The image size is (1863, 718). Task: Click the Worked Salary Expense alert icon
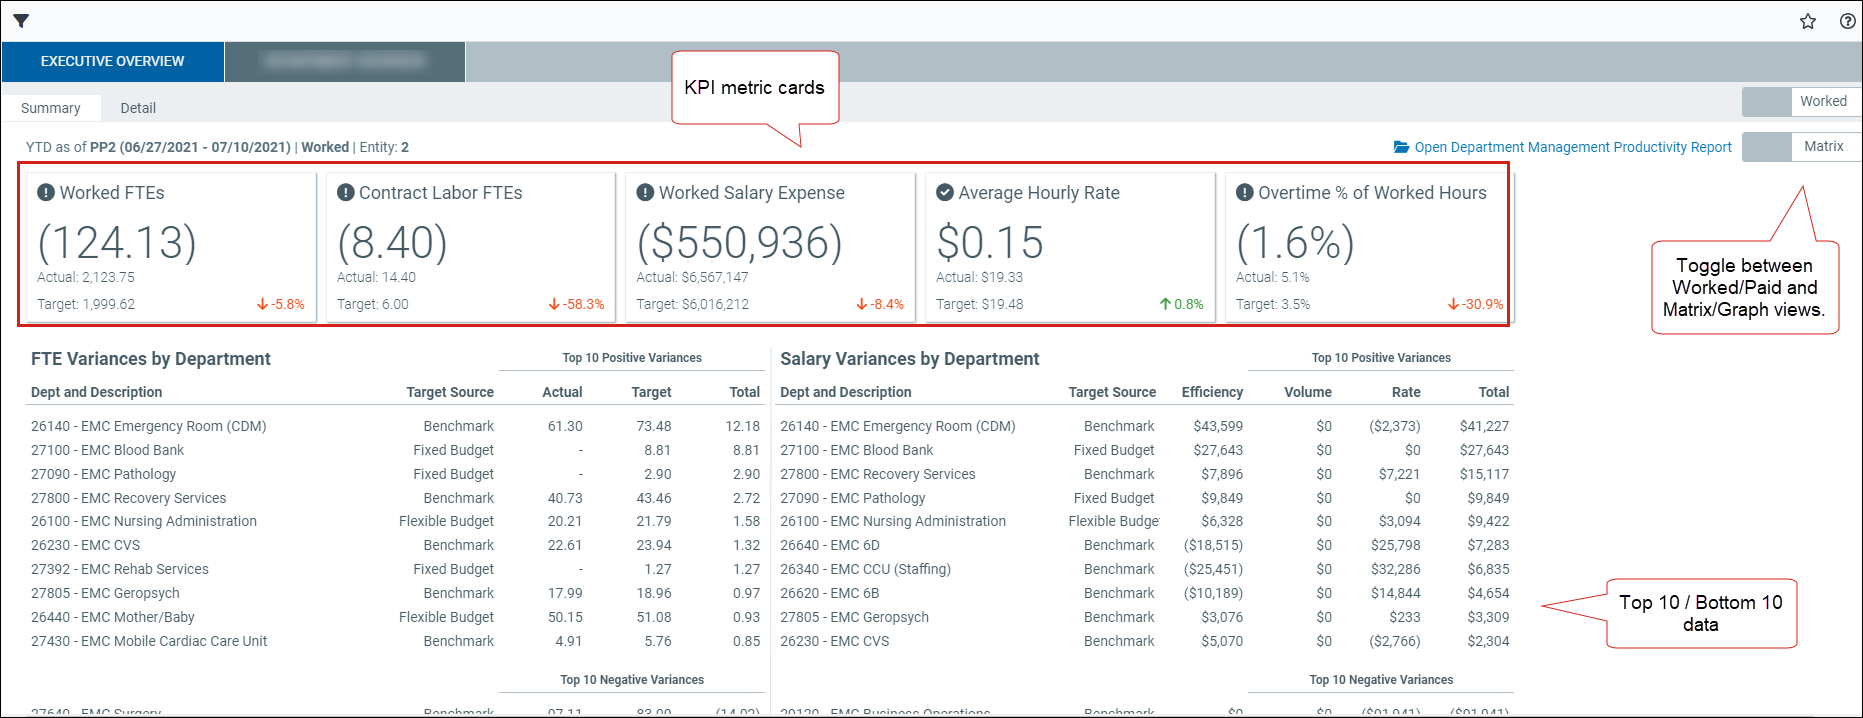(645, 193)
